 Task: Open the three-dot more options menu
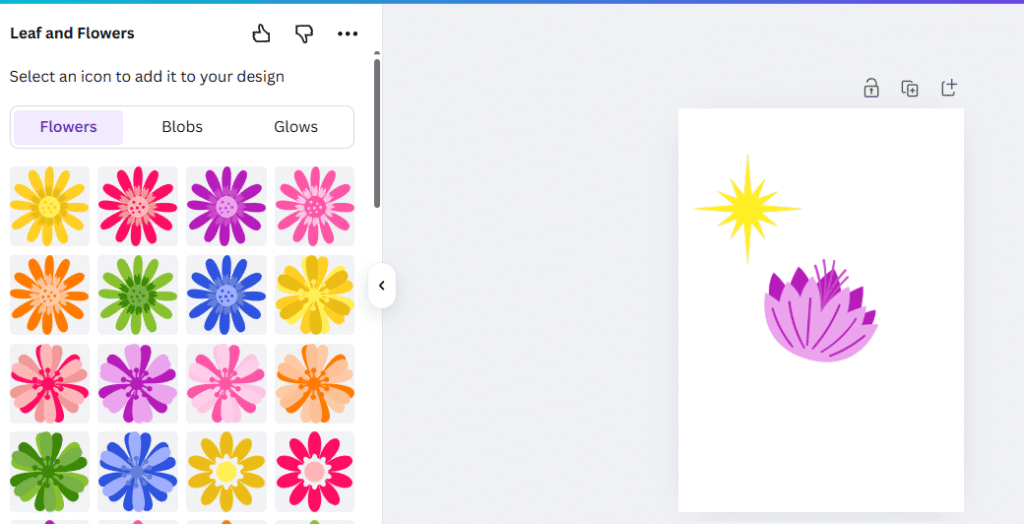tap(347, 34)
